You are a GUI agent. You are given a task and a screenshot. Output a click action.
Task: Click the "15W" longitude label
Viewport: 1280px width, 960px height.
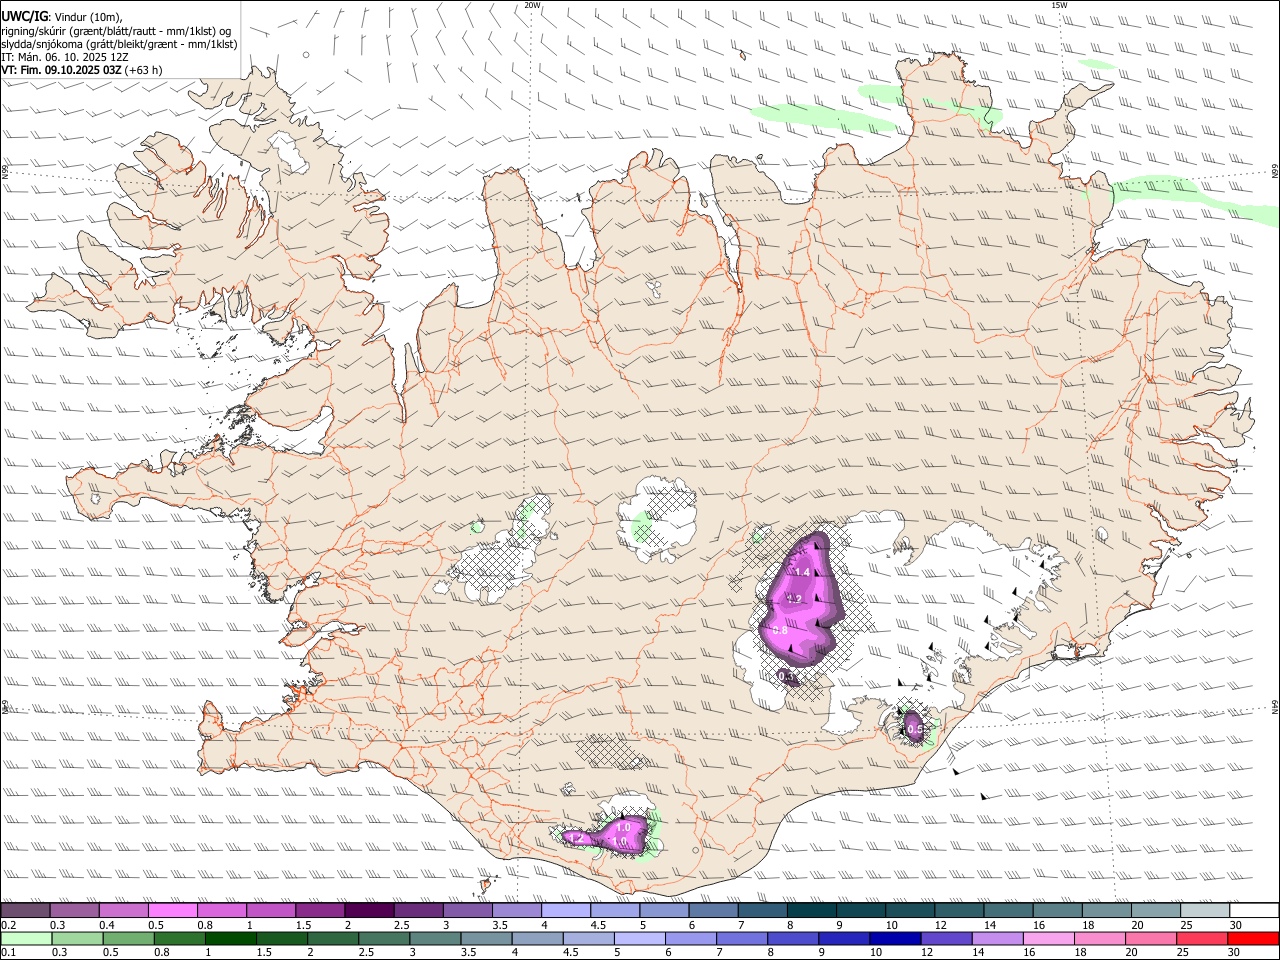(1059, 5)
